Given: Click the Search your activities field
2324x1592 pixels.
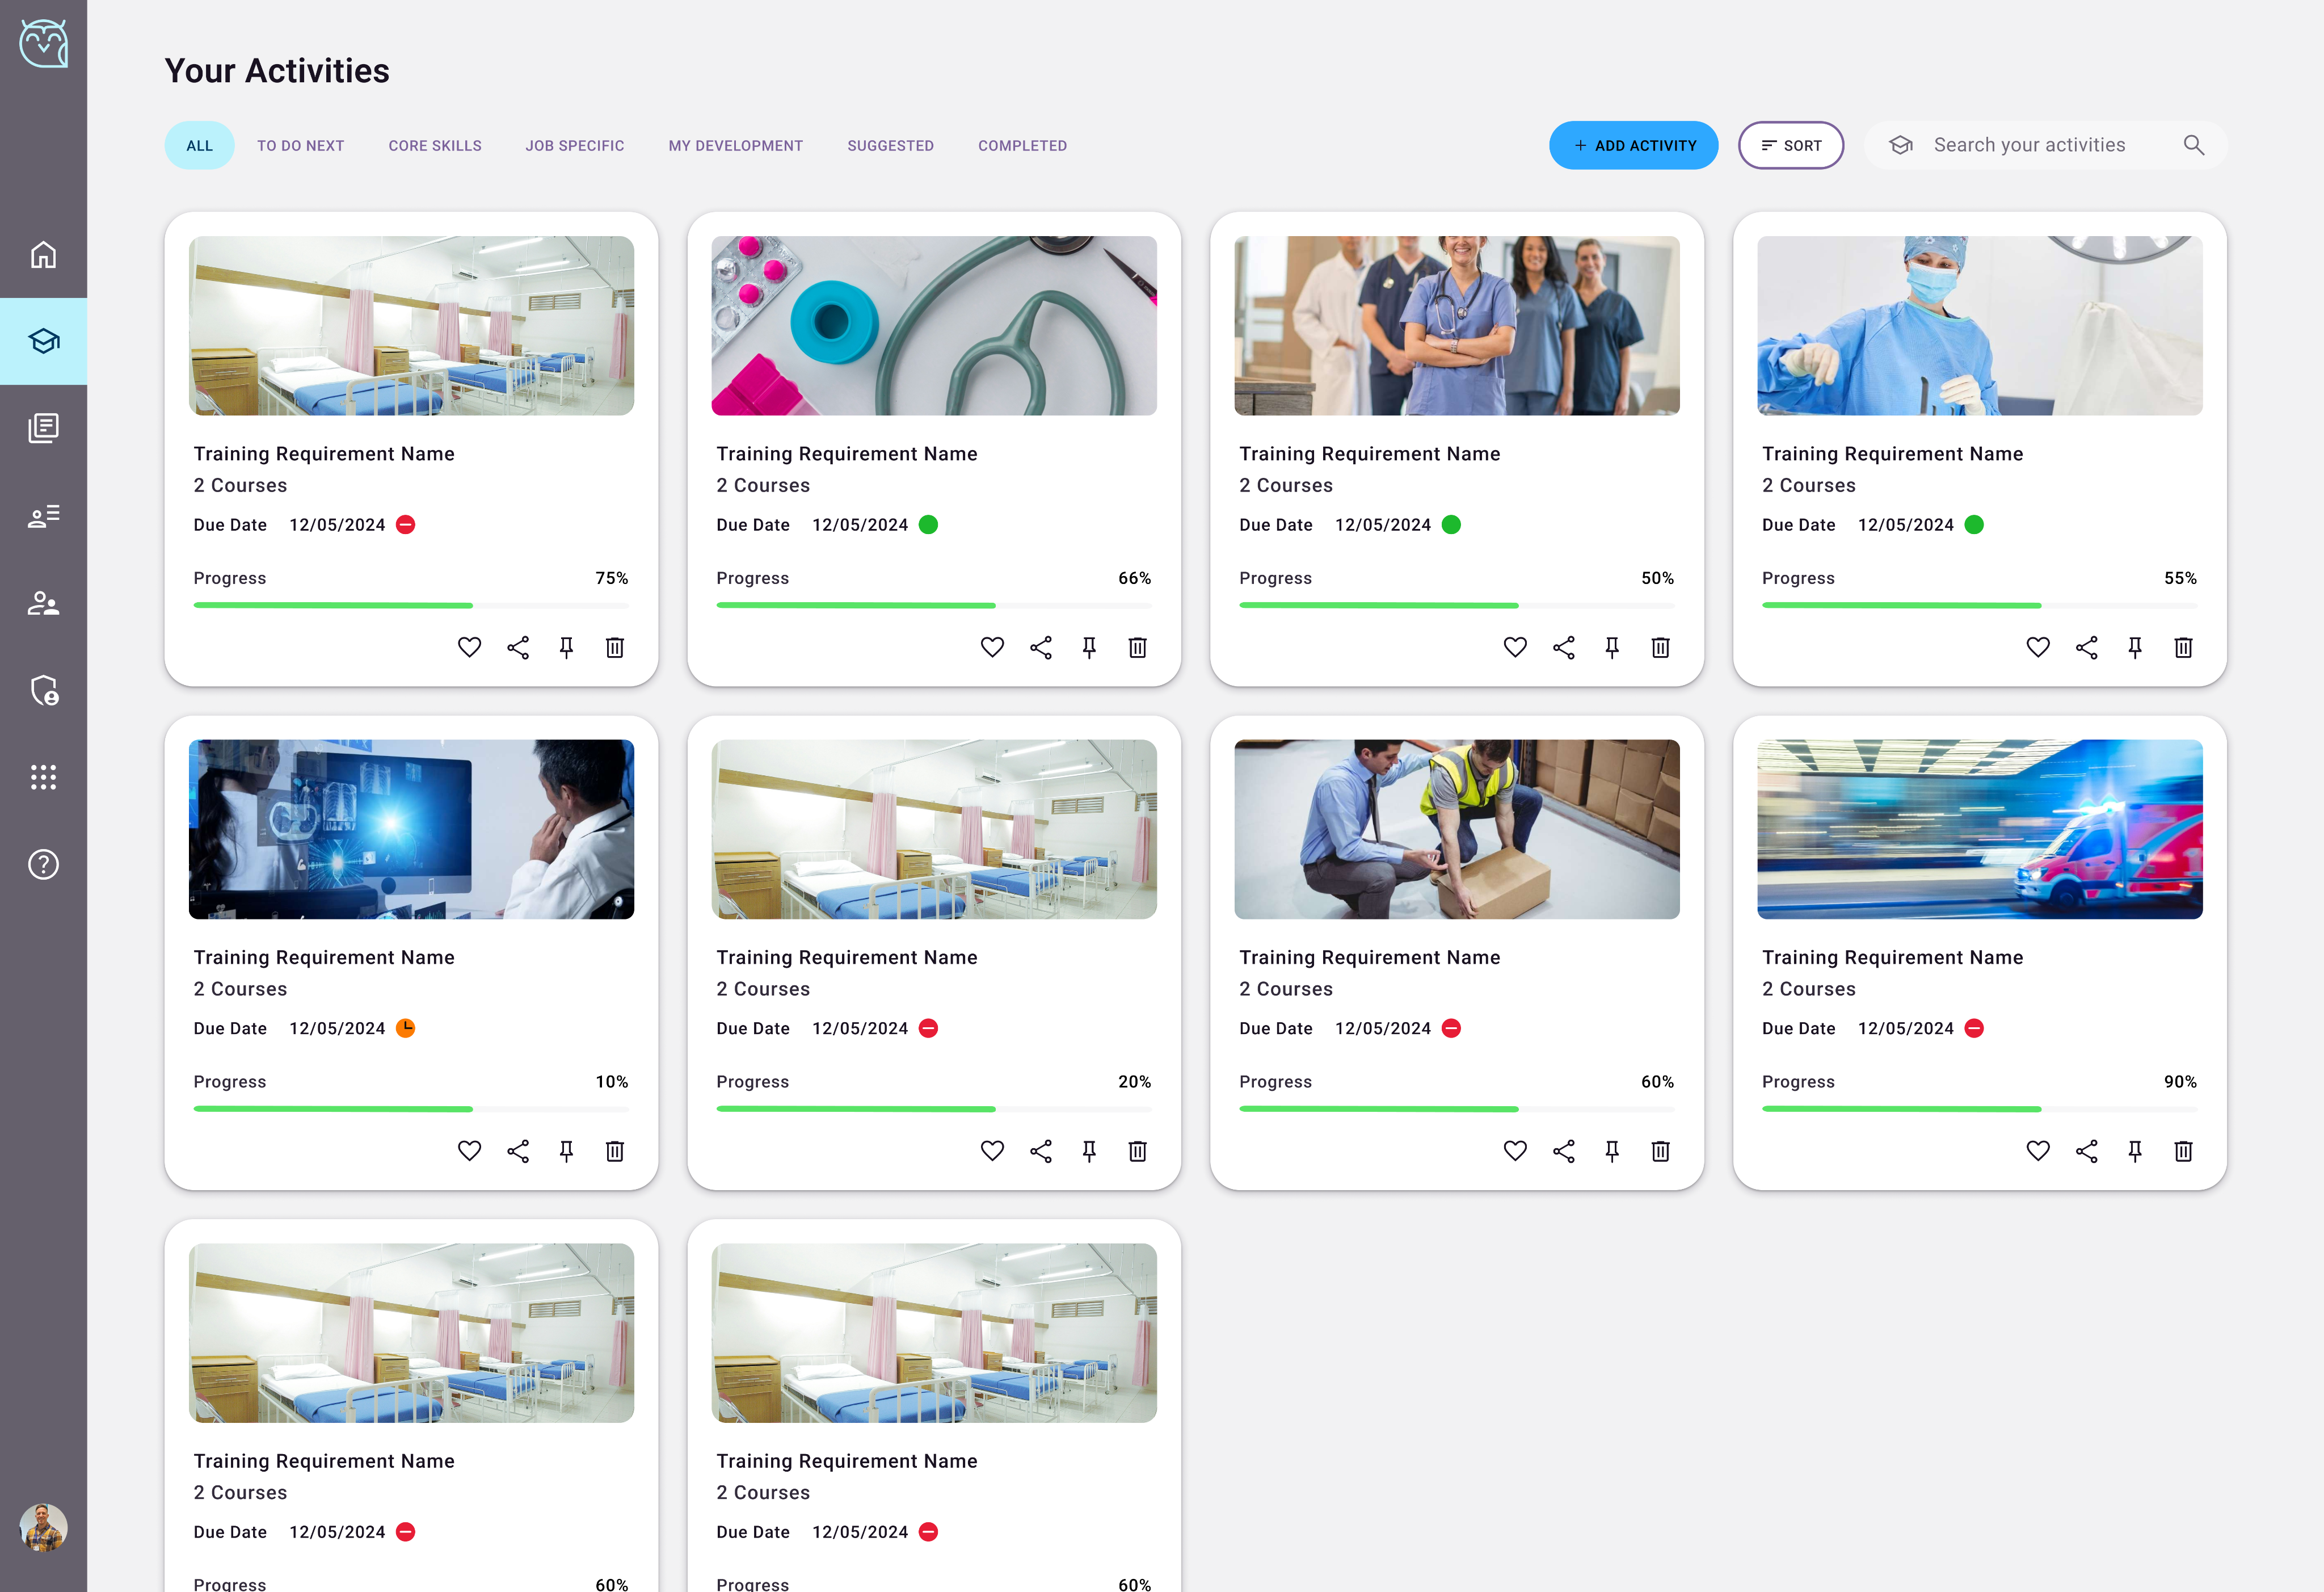Looking at the screenshot, I should pyautogui.click(x=2029, y=145).
